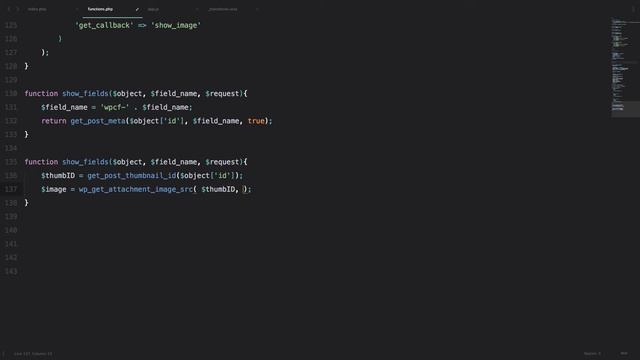Open the PHP syntax selector in status bar
640x360 pixels.
pyautogui.click(x=624, y=353)
